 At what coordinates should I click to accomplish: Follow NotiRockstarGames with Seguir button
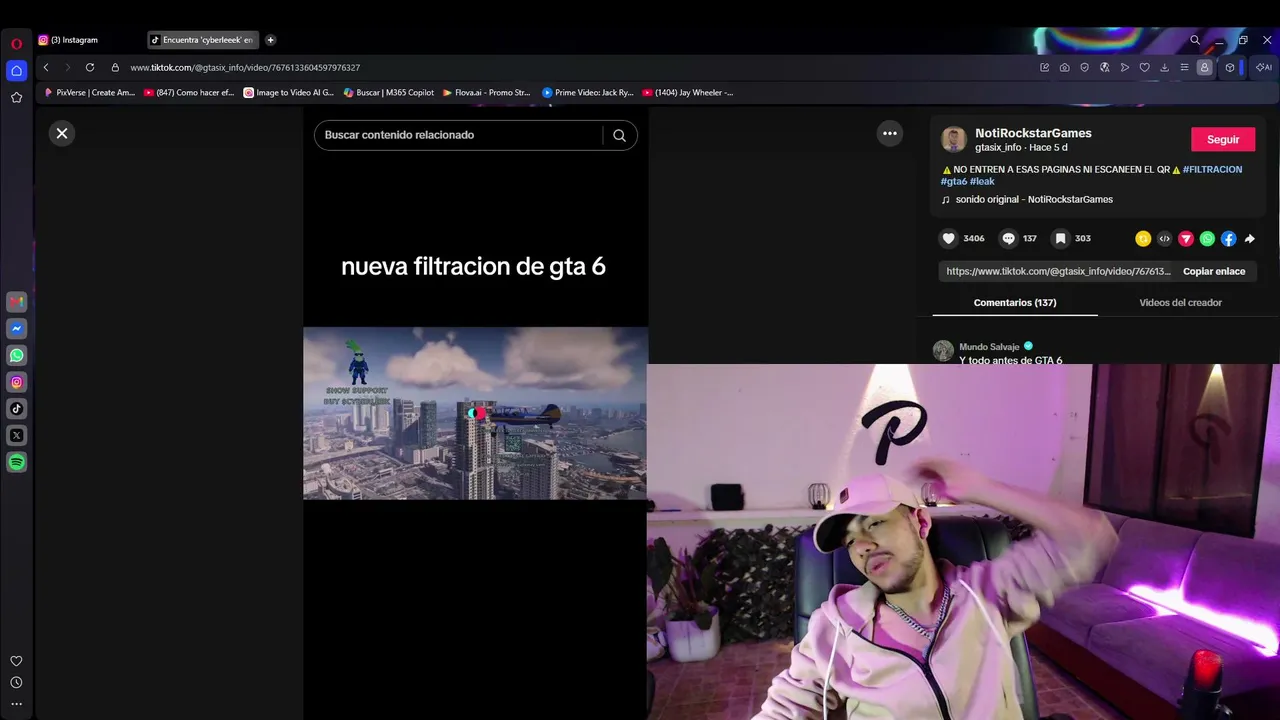pyautogui.click(x=1223, y=140)
